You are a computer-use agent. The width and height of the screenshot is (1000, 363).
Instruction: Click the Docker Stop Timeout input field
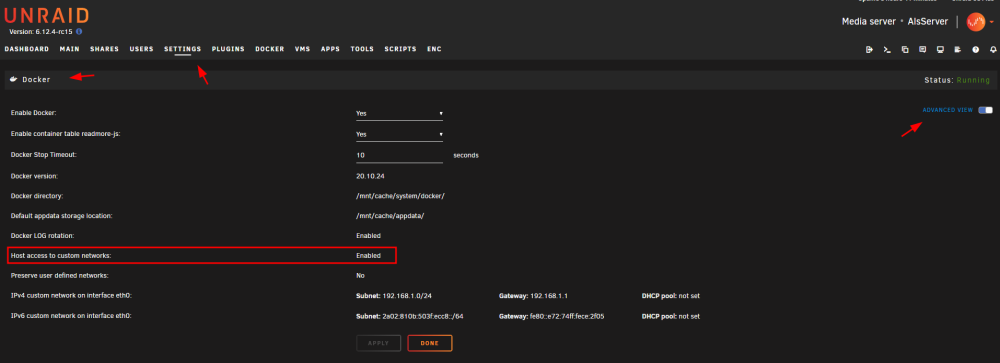click(399, 156)
